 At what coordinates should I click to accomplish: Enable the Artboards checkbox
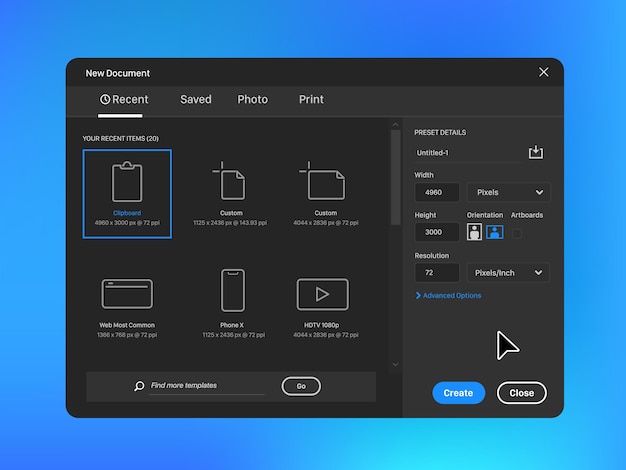click(517, 234)
